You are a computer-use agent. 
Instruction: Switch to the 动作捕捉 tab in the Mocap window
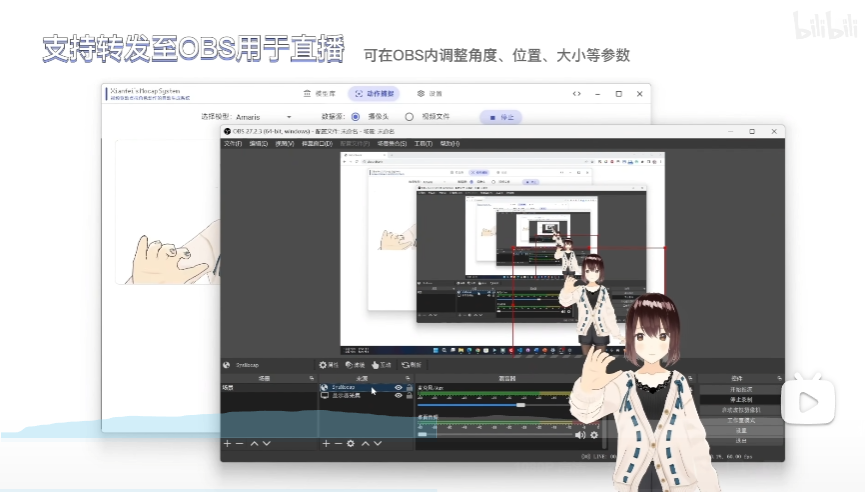[x=375, y=94]
